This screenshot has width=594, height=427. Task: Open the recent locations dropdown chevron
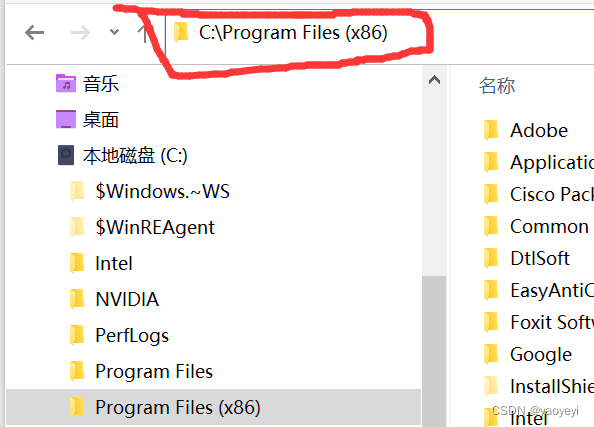tap(114, 32)
